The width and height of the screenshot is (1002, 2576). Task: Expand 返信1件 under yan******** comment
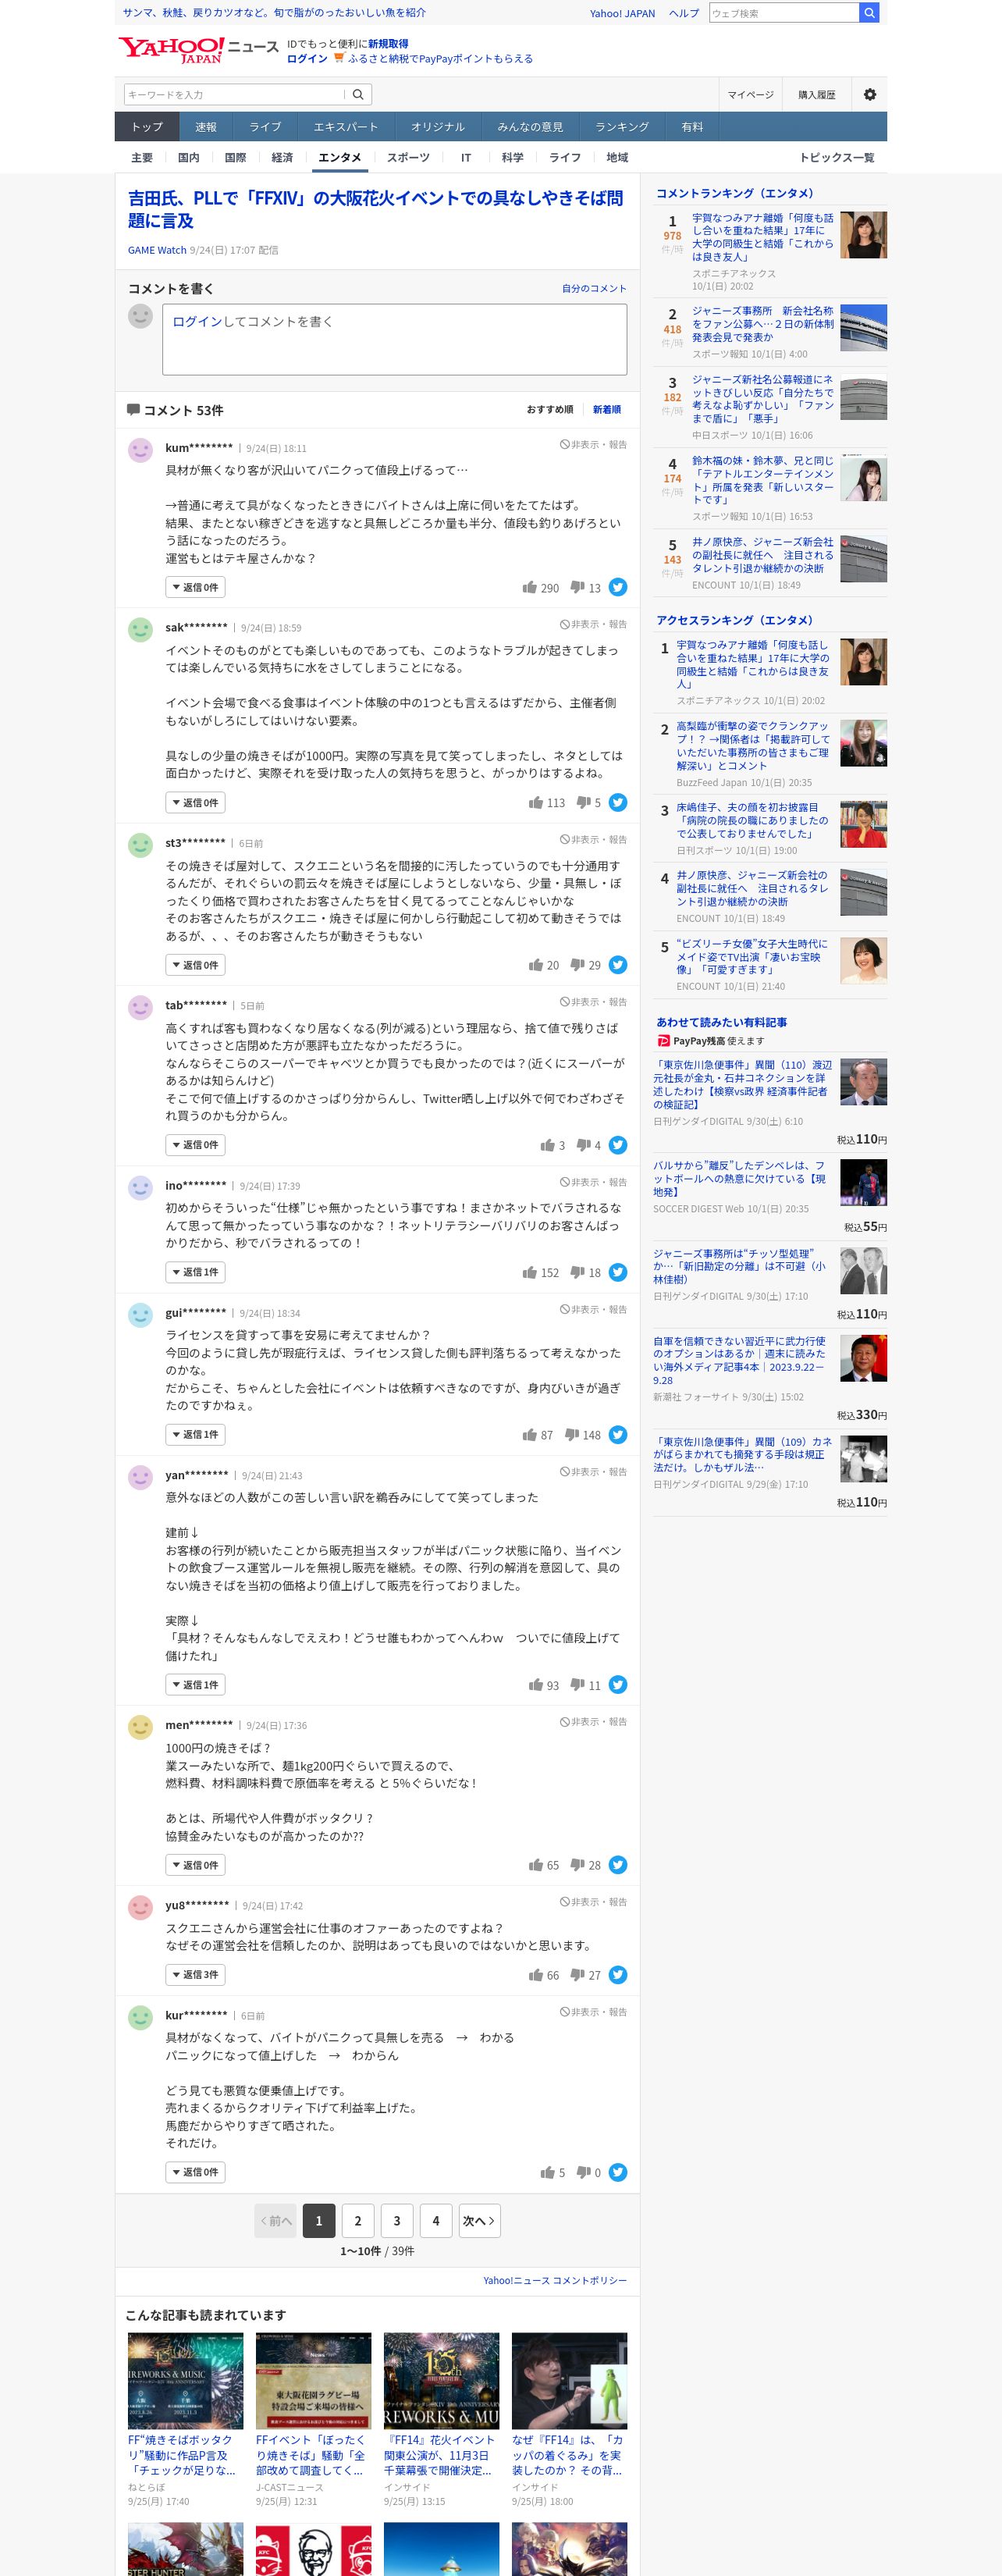pyautogui.click(x=195, y=1684)
